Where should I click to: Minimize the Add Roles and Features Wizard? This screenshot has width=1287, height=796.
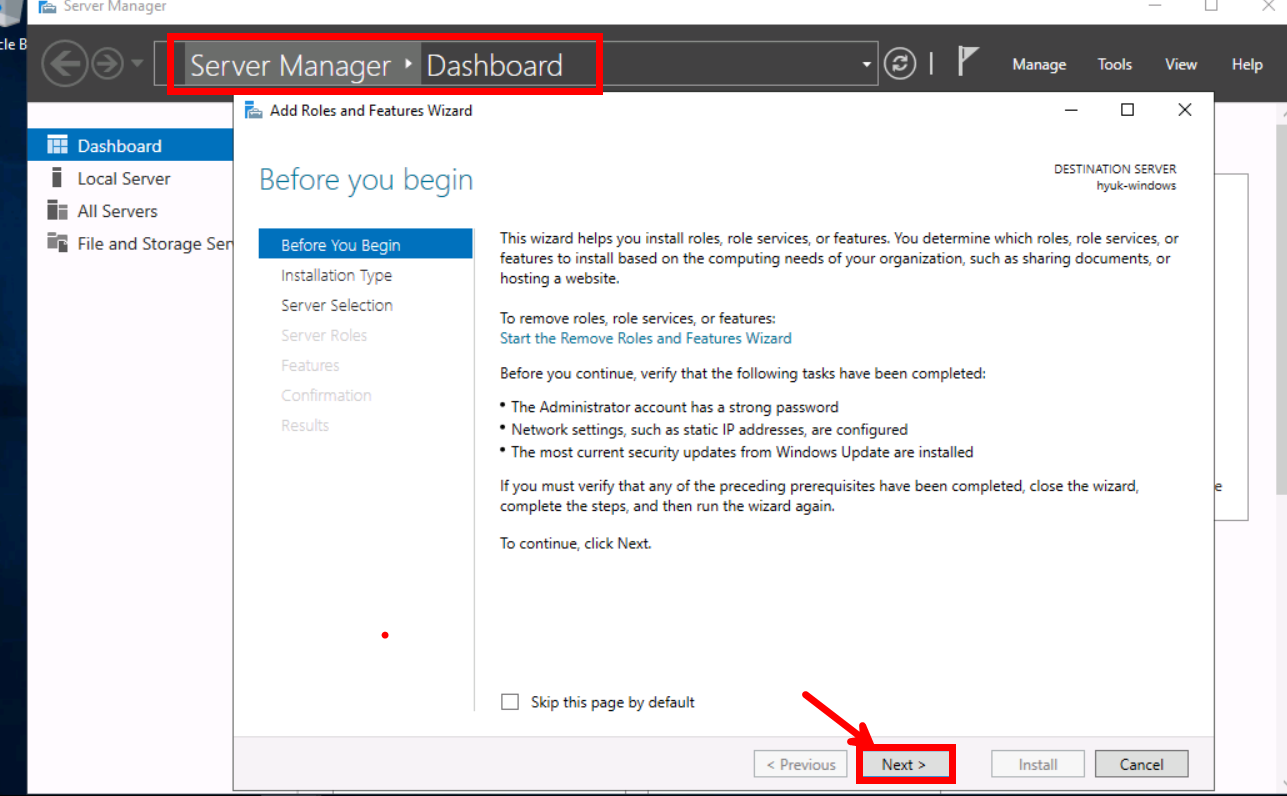pos(1070,110)
